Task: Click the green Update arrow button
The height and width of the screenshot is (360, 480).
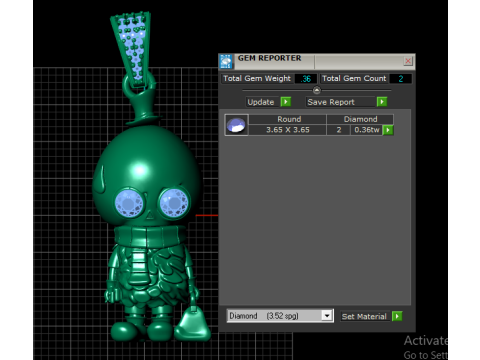Action: pyautogui.click(x=286, y=102)
